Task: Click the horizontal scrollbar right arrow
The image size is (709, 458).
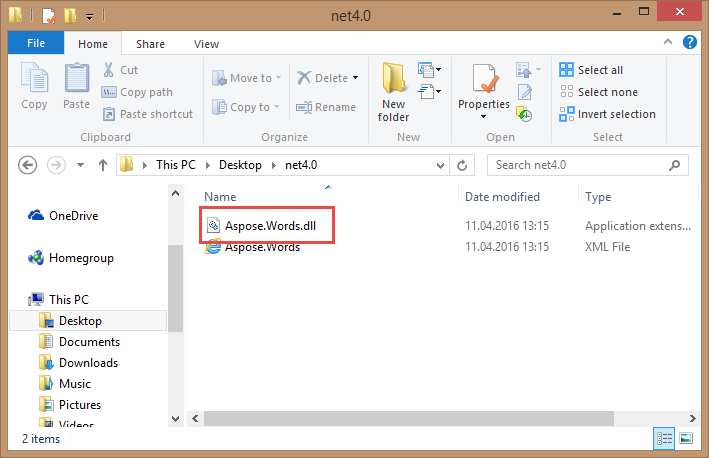Action: [x=692, y=419]
